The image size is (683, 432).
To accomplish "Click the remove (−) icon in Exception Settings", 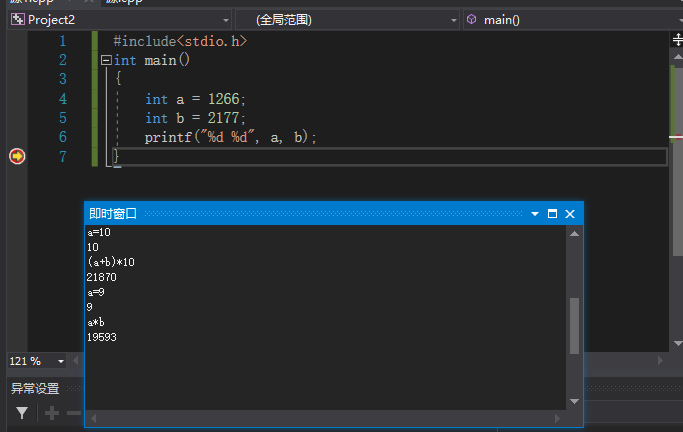I will click(74, 413).
